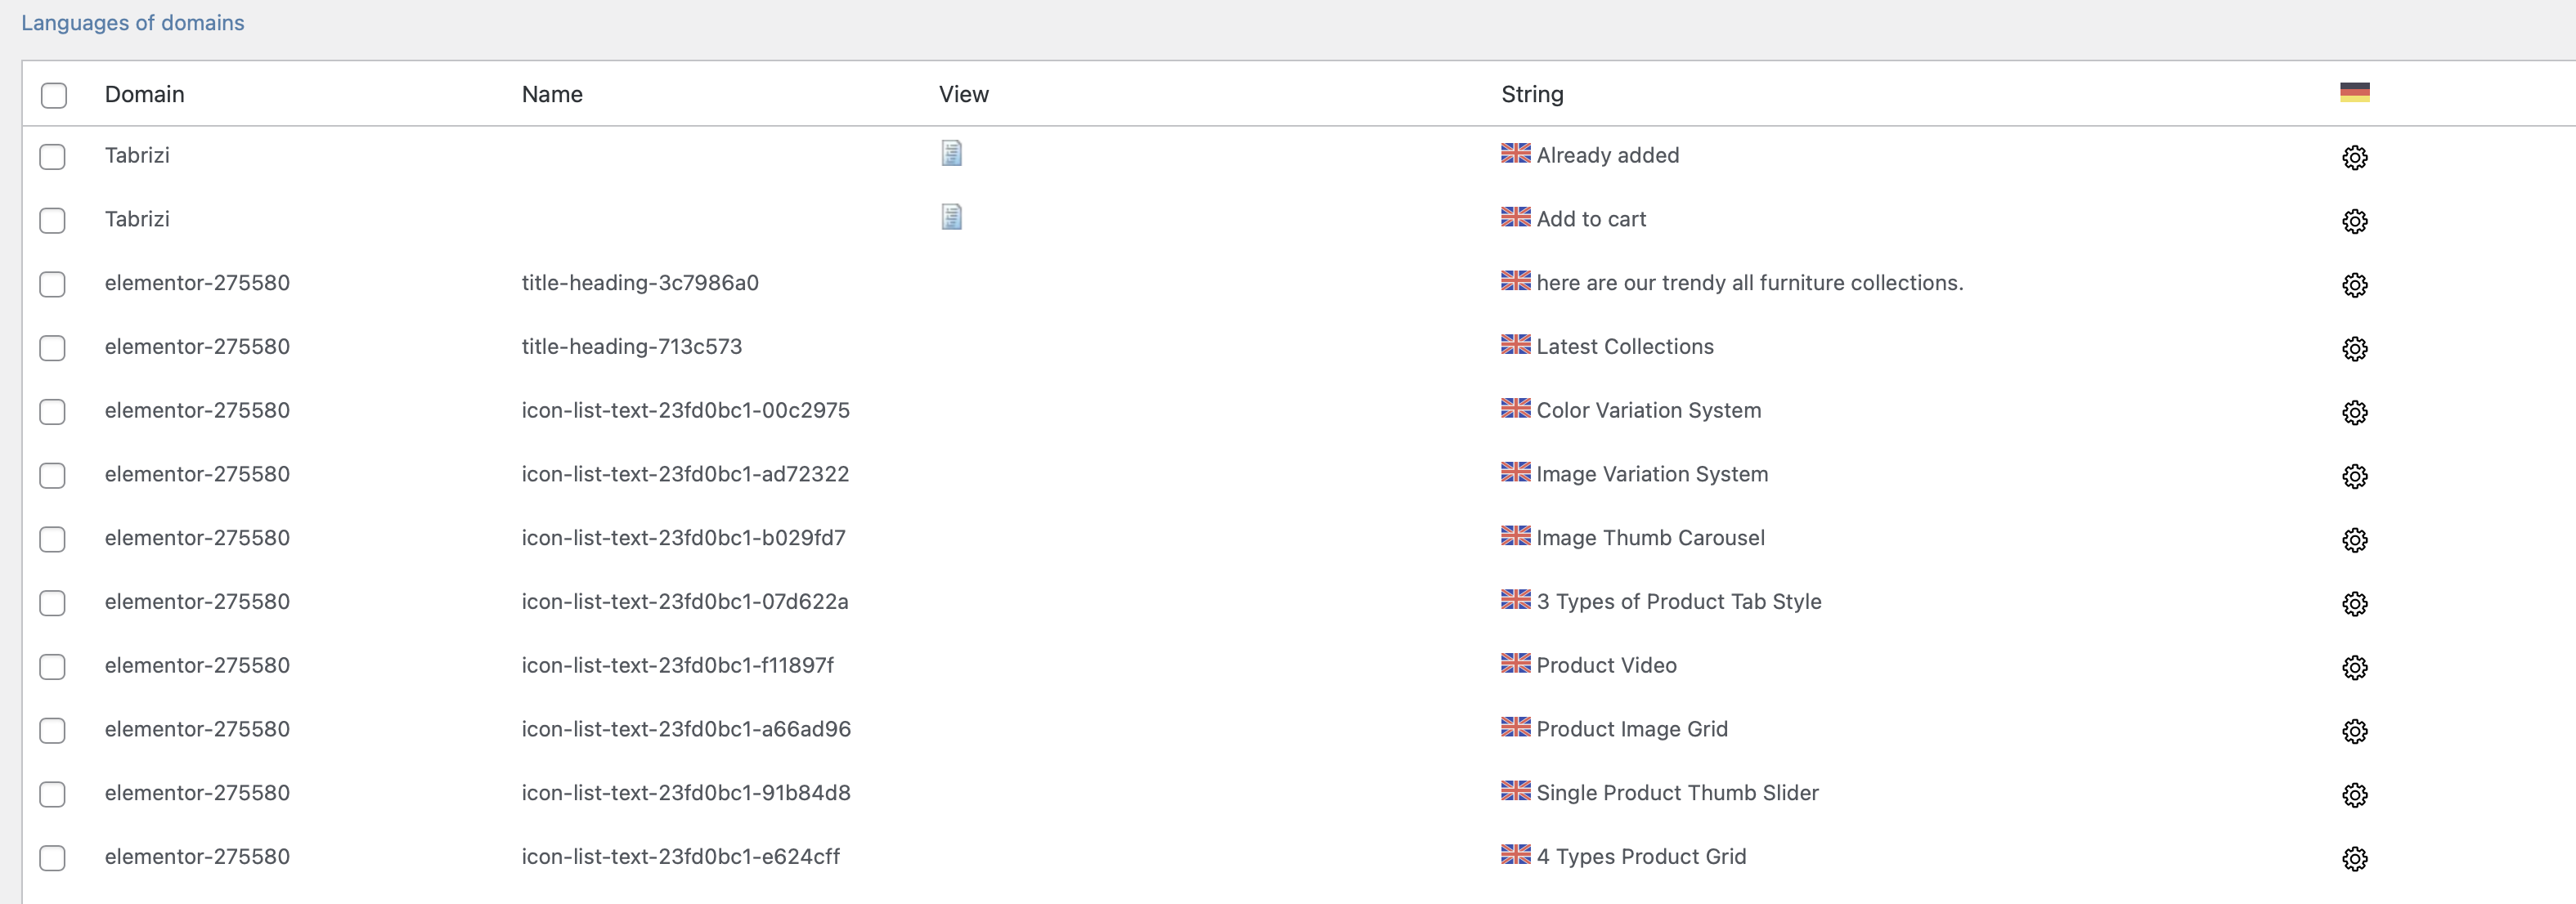Click 'here are our trendy all furniture collections.' string
Image resolution: width=2576 pixels, height=904 pixels.
click(x=1750, y=283)
